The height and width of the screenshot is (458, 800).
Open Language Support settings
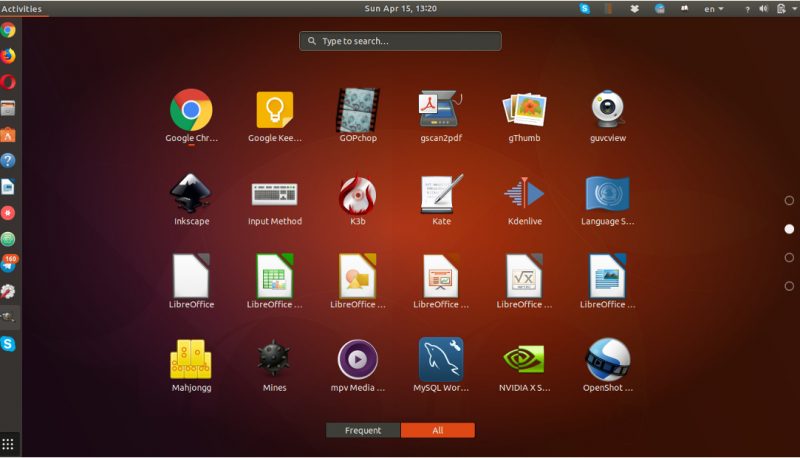[x=608, y=193]
